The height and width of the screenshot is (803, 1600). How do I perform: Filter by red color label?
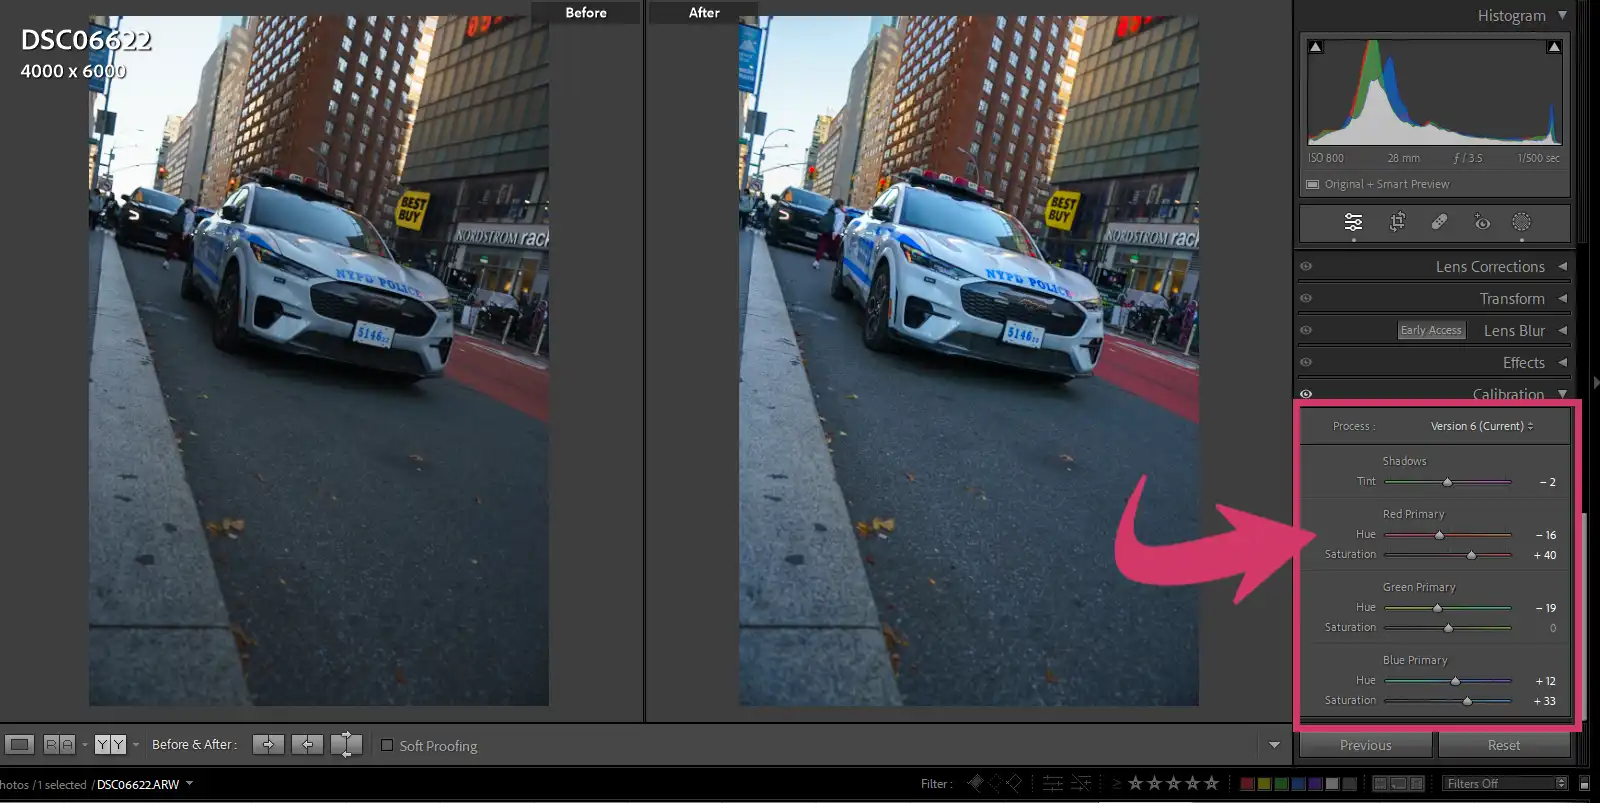(1247, 784)
